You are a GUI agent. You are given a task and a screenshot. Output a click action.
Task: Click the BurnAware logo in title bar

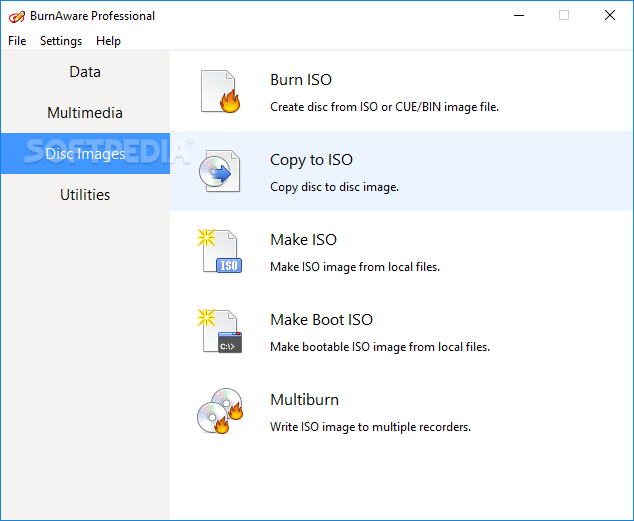coord(17,17)
